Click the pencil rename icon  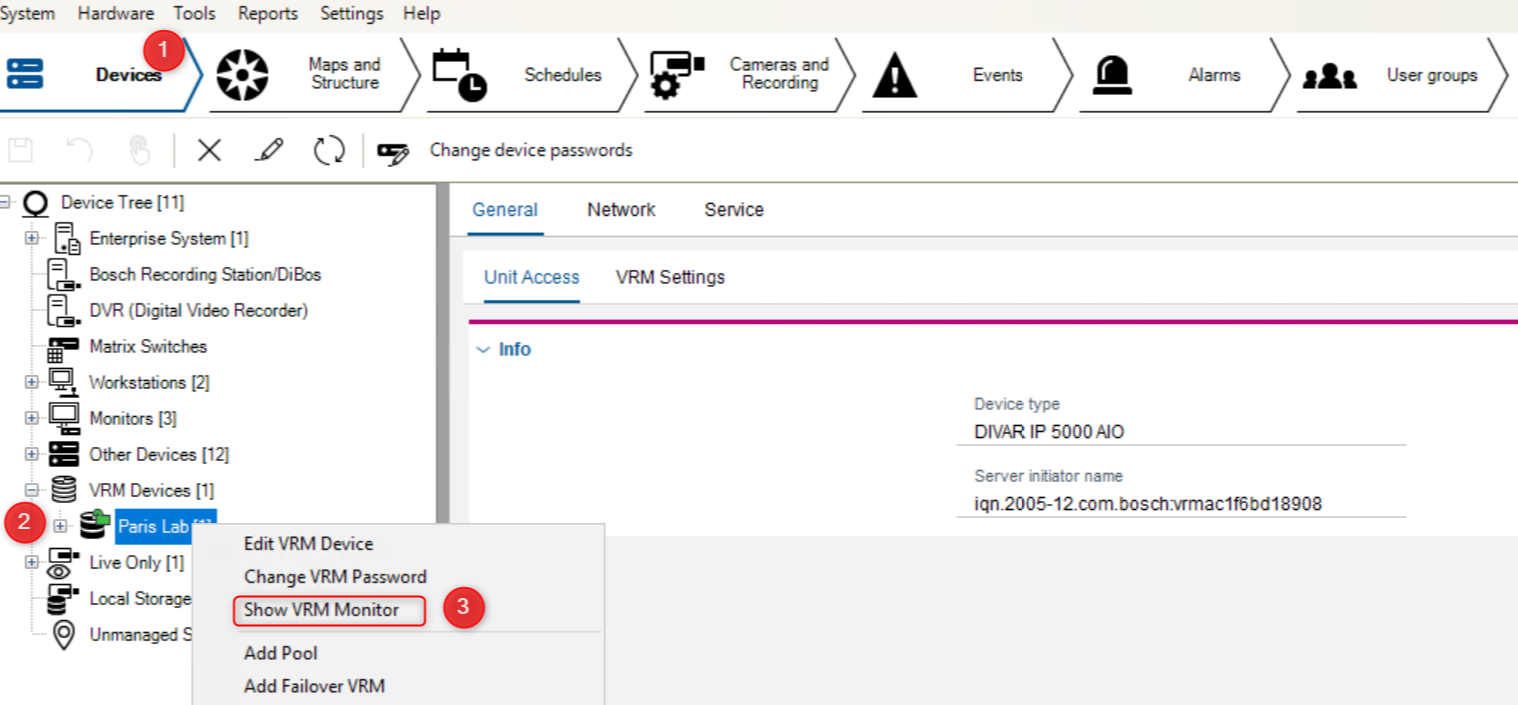[268, 150]
